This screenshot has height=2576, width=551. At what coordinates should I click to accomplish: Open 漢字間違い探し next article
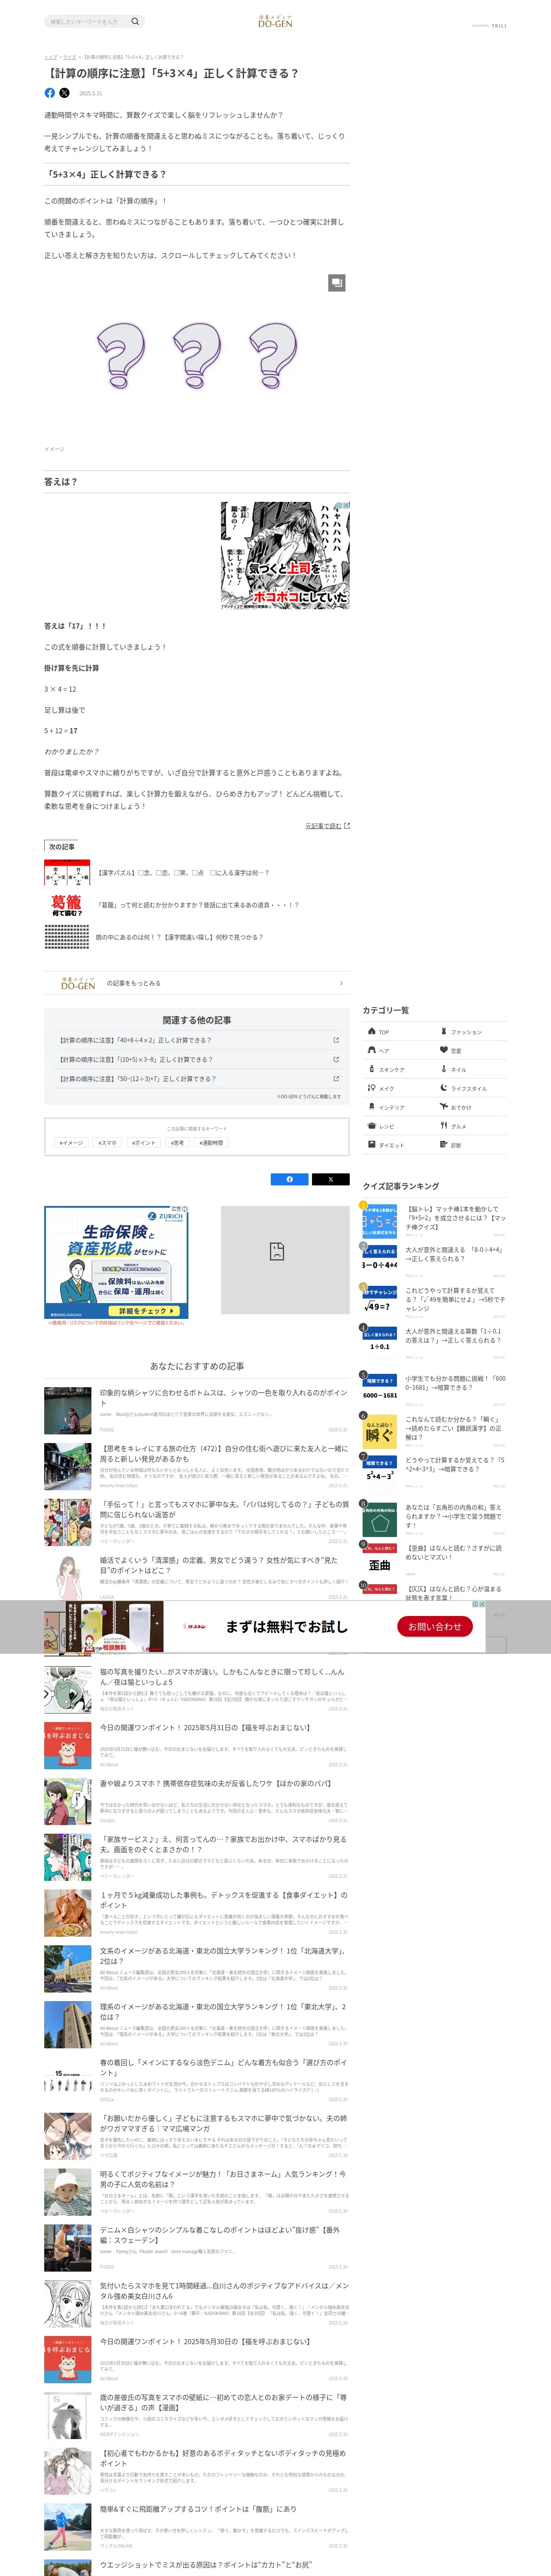[x=196, y=937]
